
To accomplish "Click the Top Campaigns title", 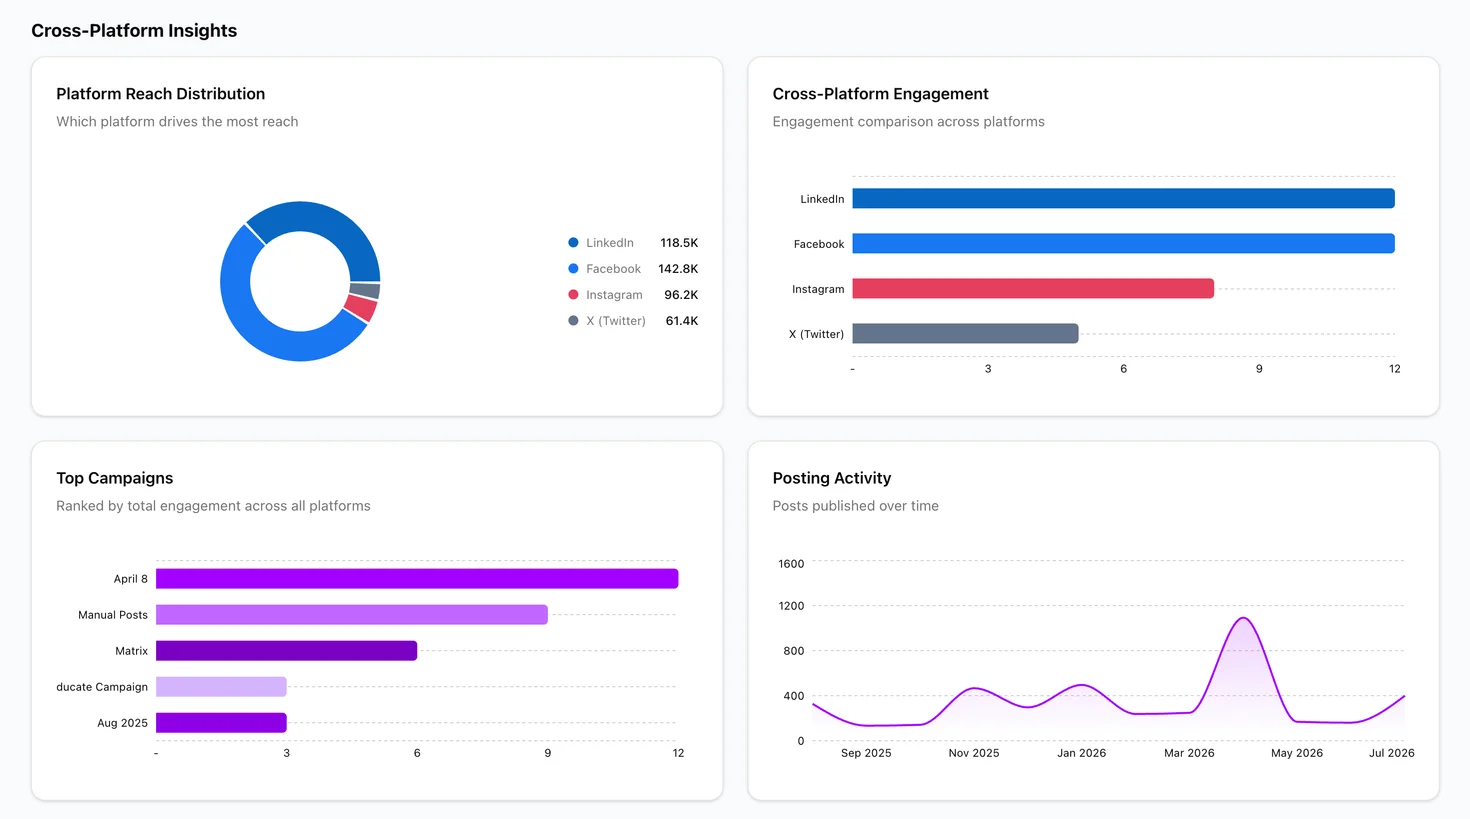I will click(115, 478).
